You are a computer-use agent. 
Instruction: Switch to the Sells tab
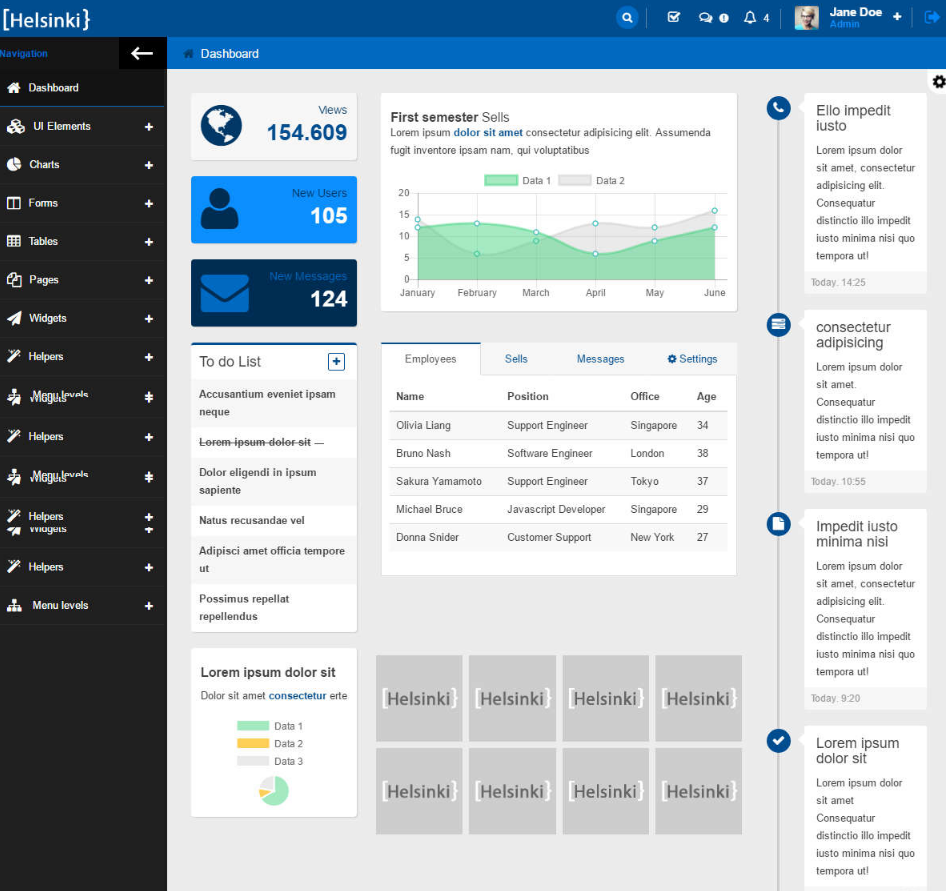(516, 359)
